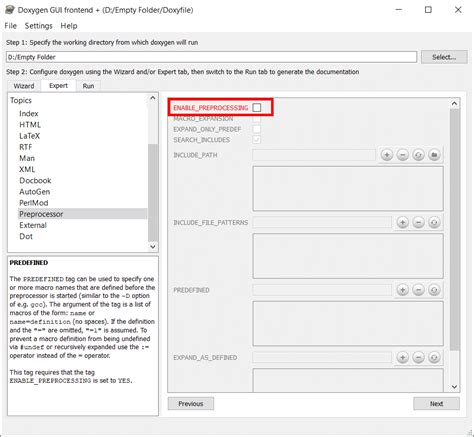The image size is (474, 437).
Task: Add INCLUDE_FILE_PATTERNS entry with plus icon
Action: pyautogui.click(x=403, y=222)
